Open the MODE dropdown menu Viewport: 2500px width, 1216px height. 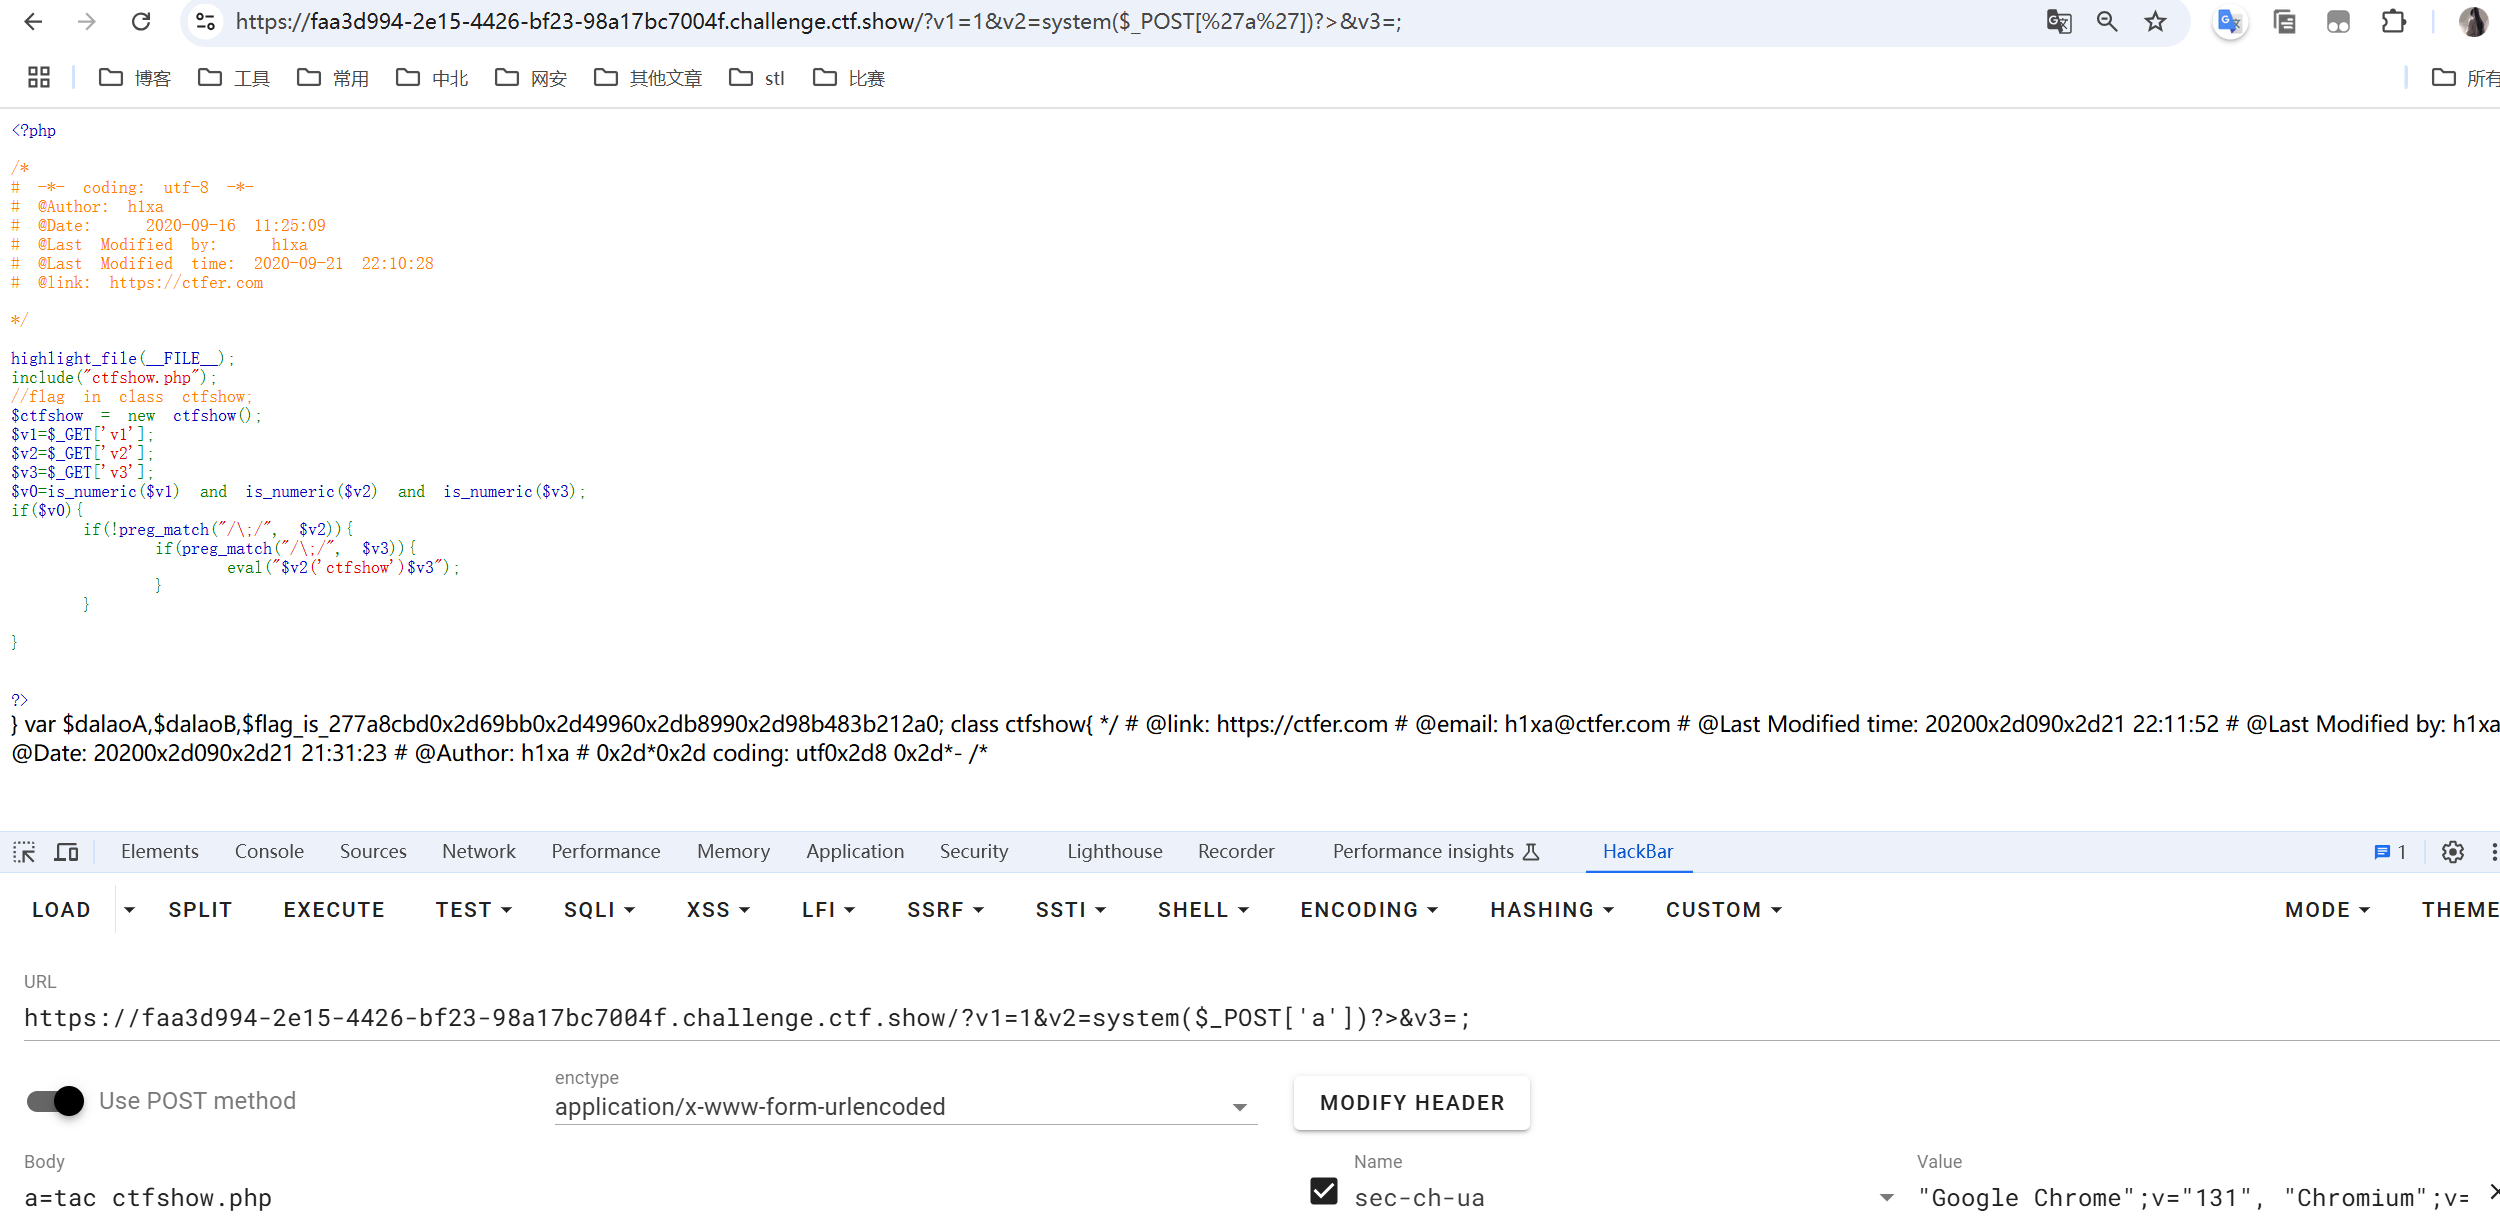[x=2327, y=910]
